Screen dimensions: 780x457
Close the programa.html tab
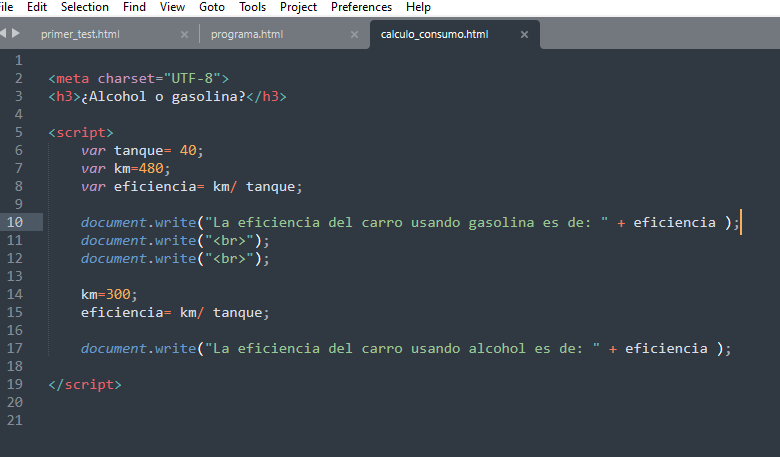(x=354, y=34)
